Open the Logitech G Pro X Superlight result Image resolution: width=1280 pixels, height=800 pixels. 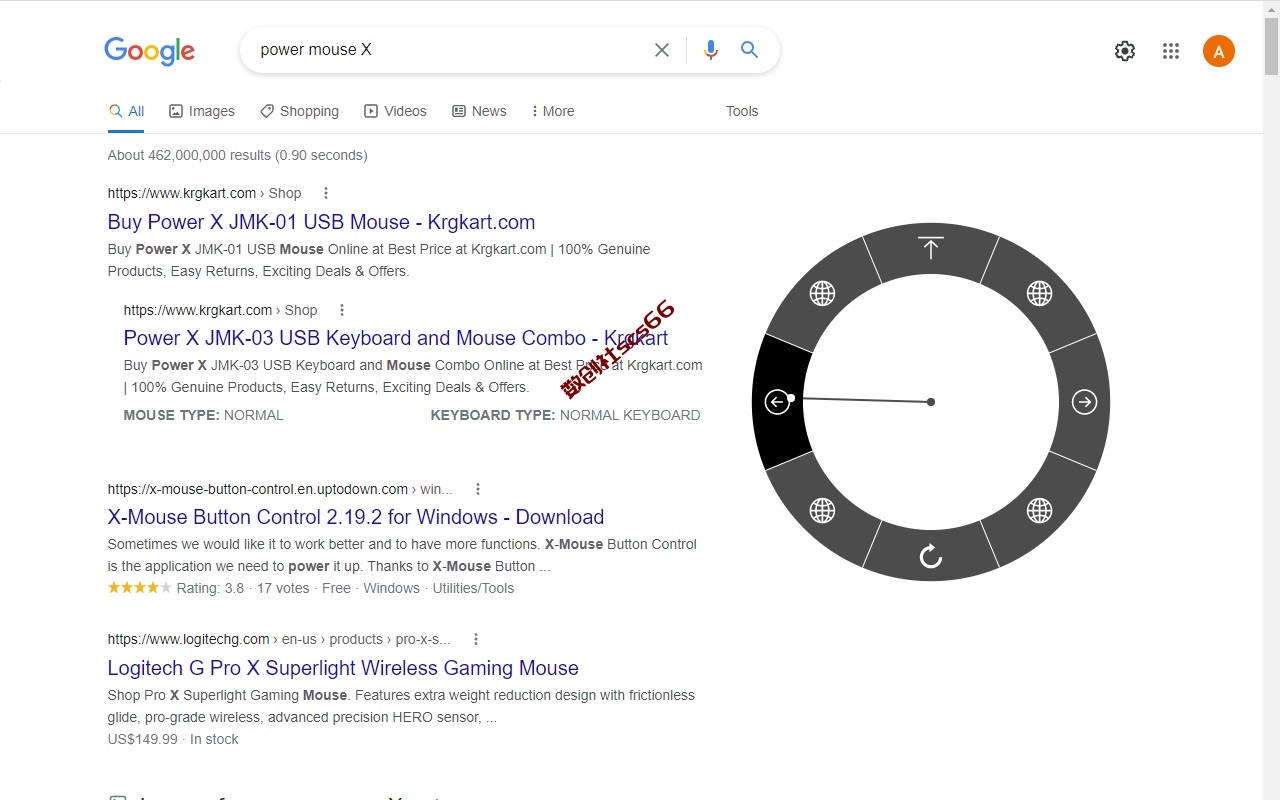pos(343,668)
